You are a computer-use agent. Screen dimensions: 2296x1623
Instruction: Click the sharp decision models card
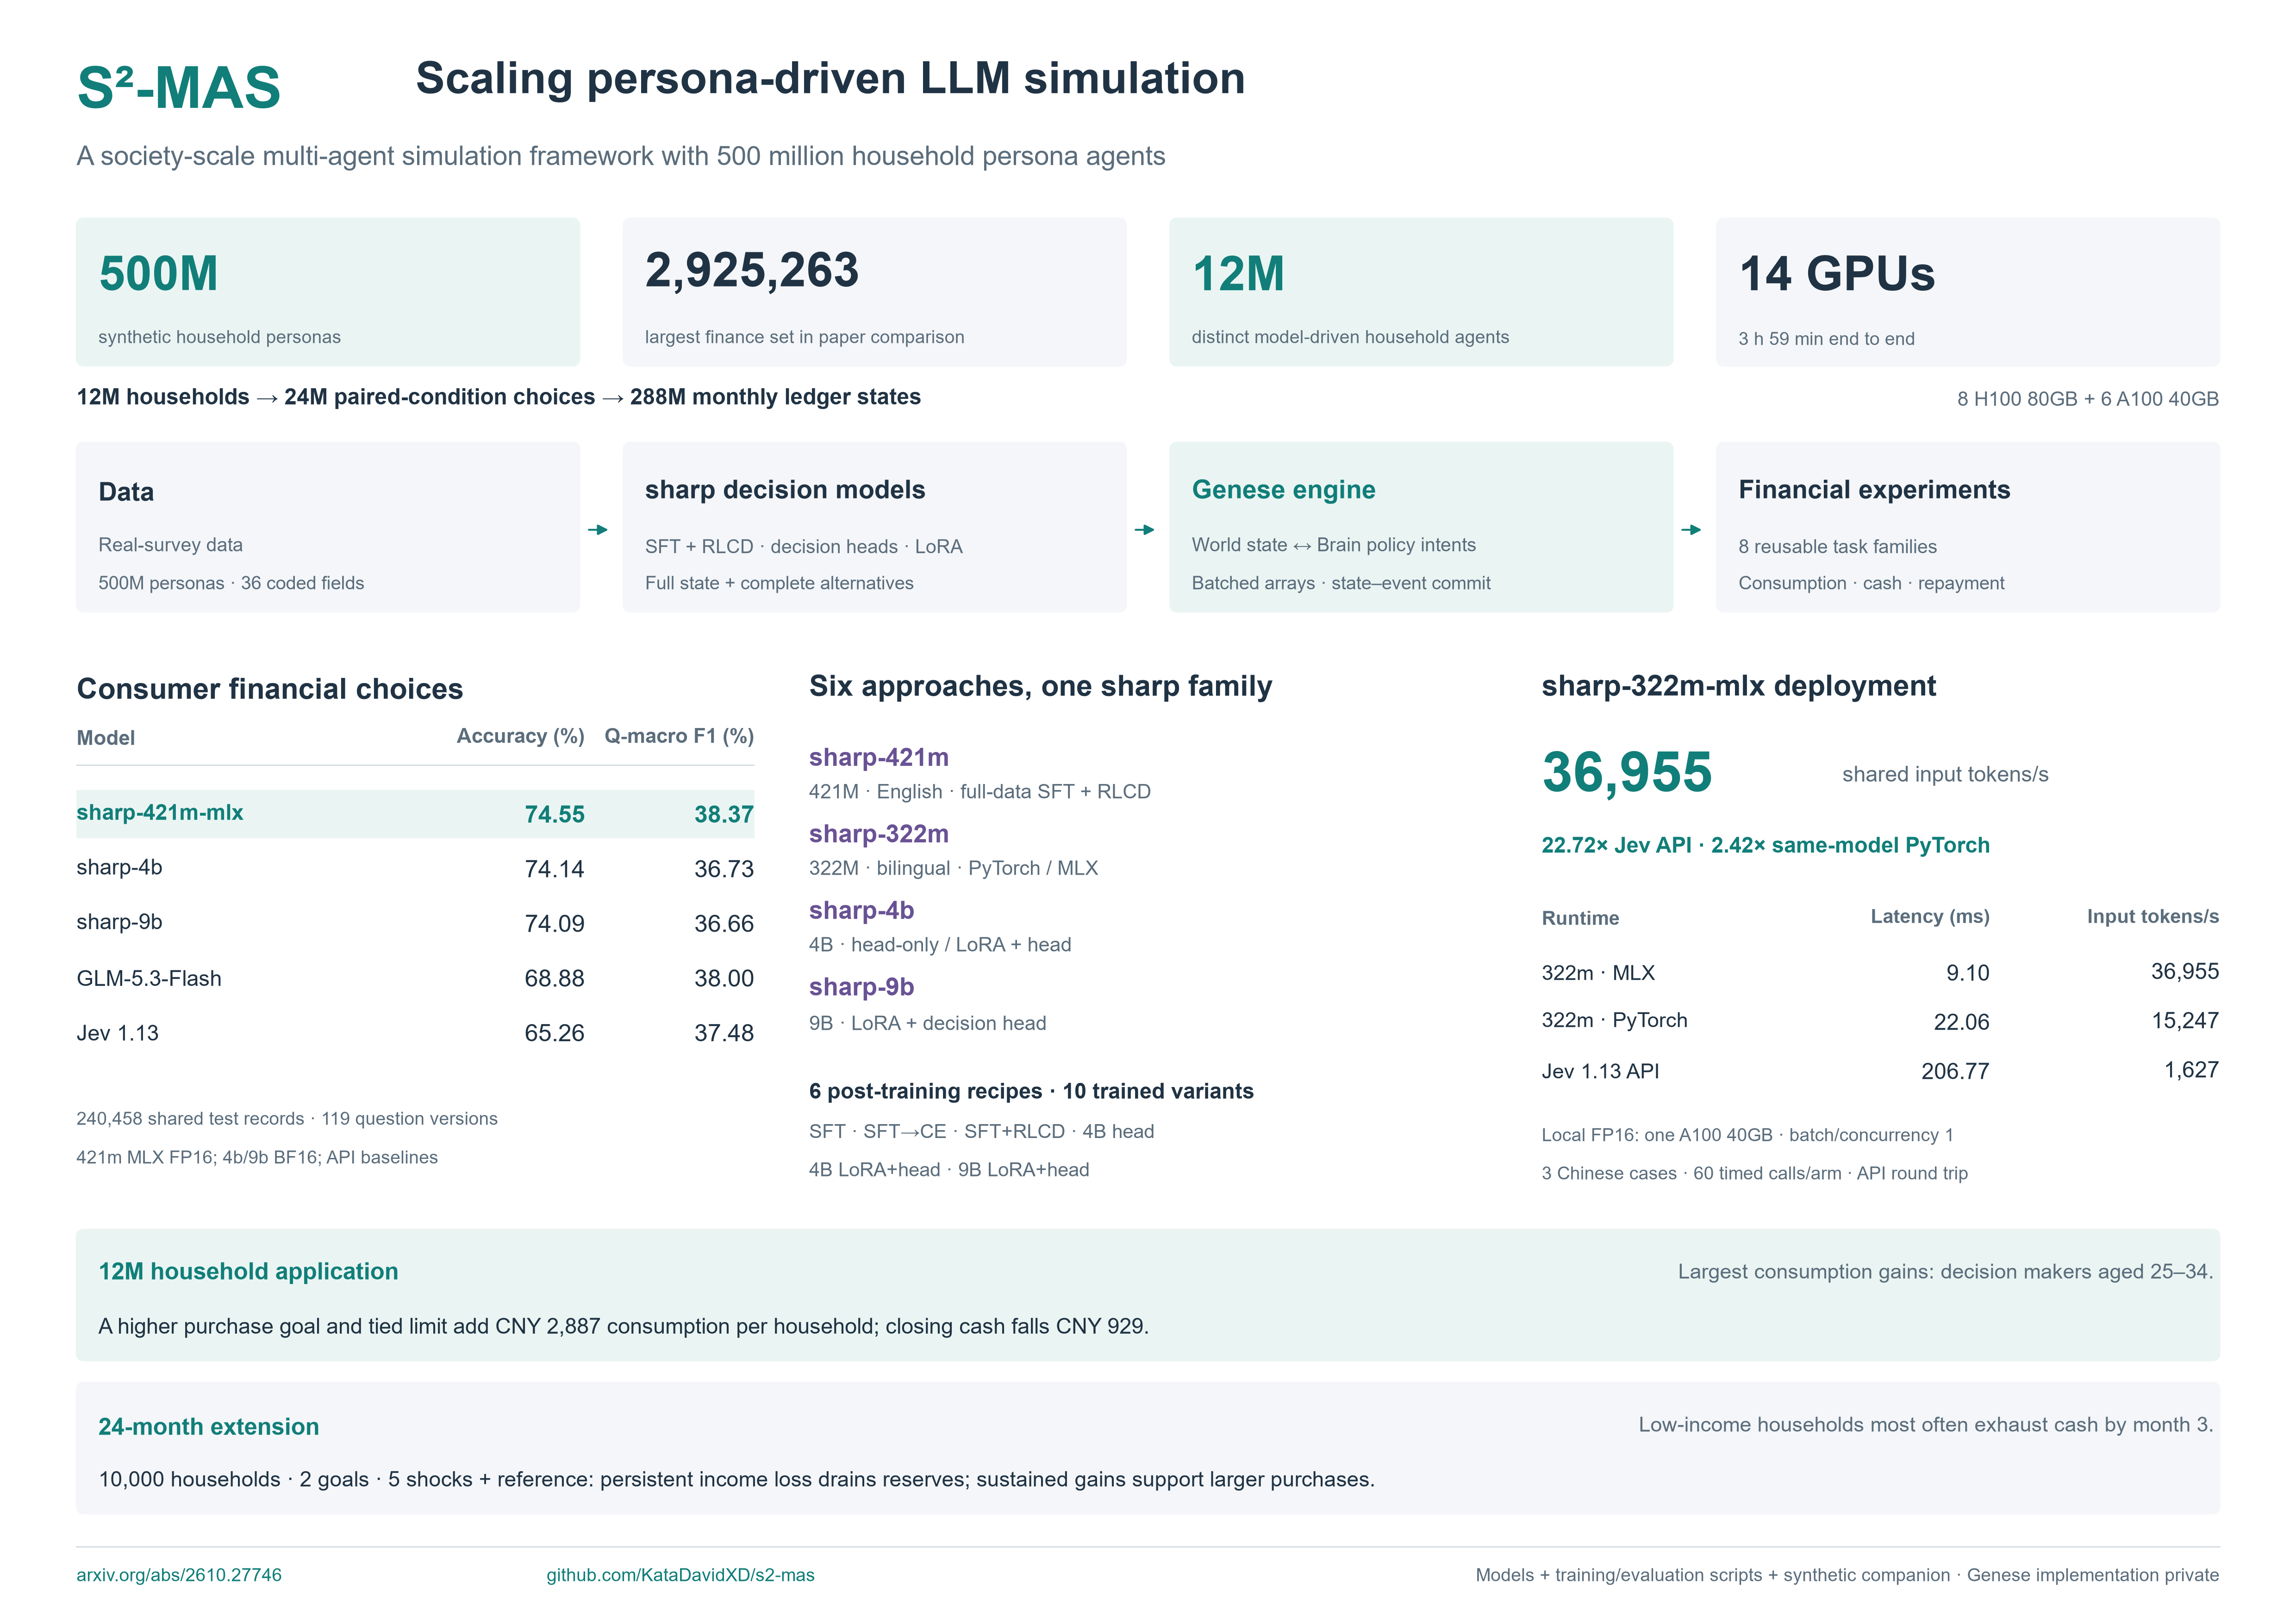pos(874,527)
